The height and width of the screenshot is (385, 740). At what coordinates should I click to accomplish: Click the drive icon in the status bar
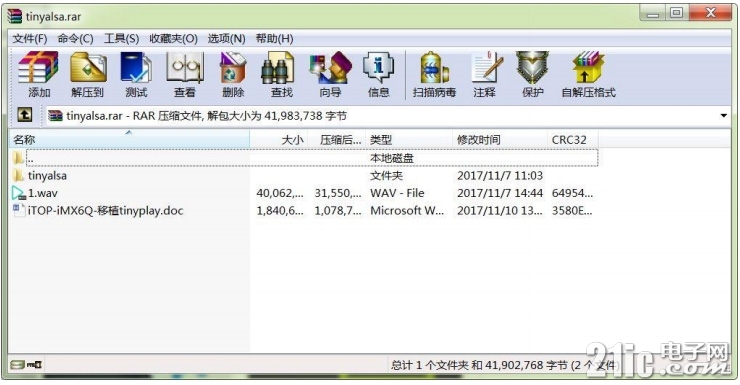coord(17,365)
